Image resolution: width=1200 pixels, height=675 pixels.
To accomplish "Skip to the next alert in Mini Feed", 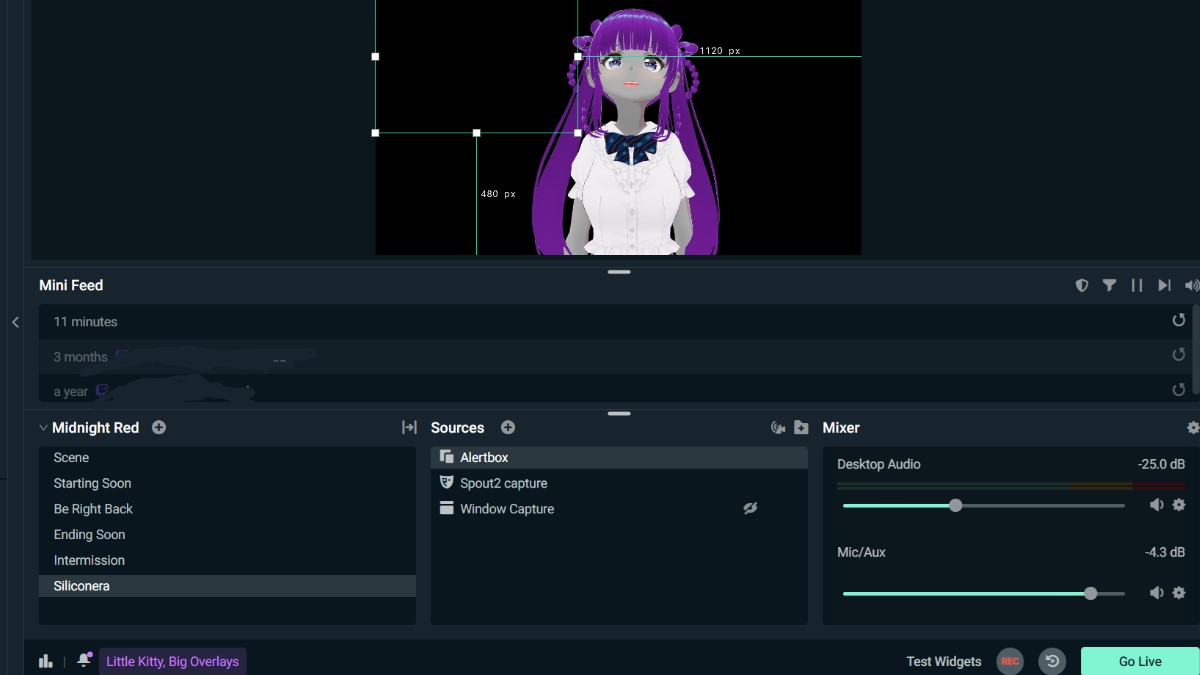I will [x=1164, y=285].
